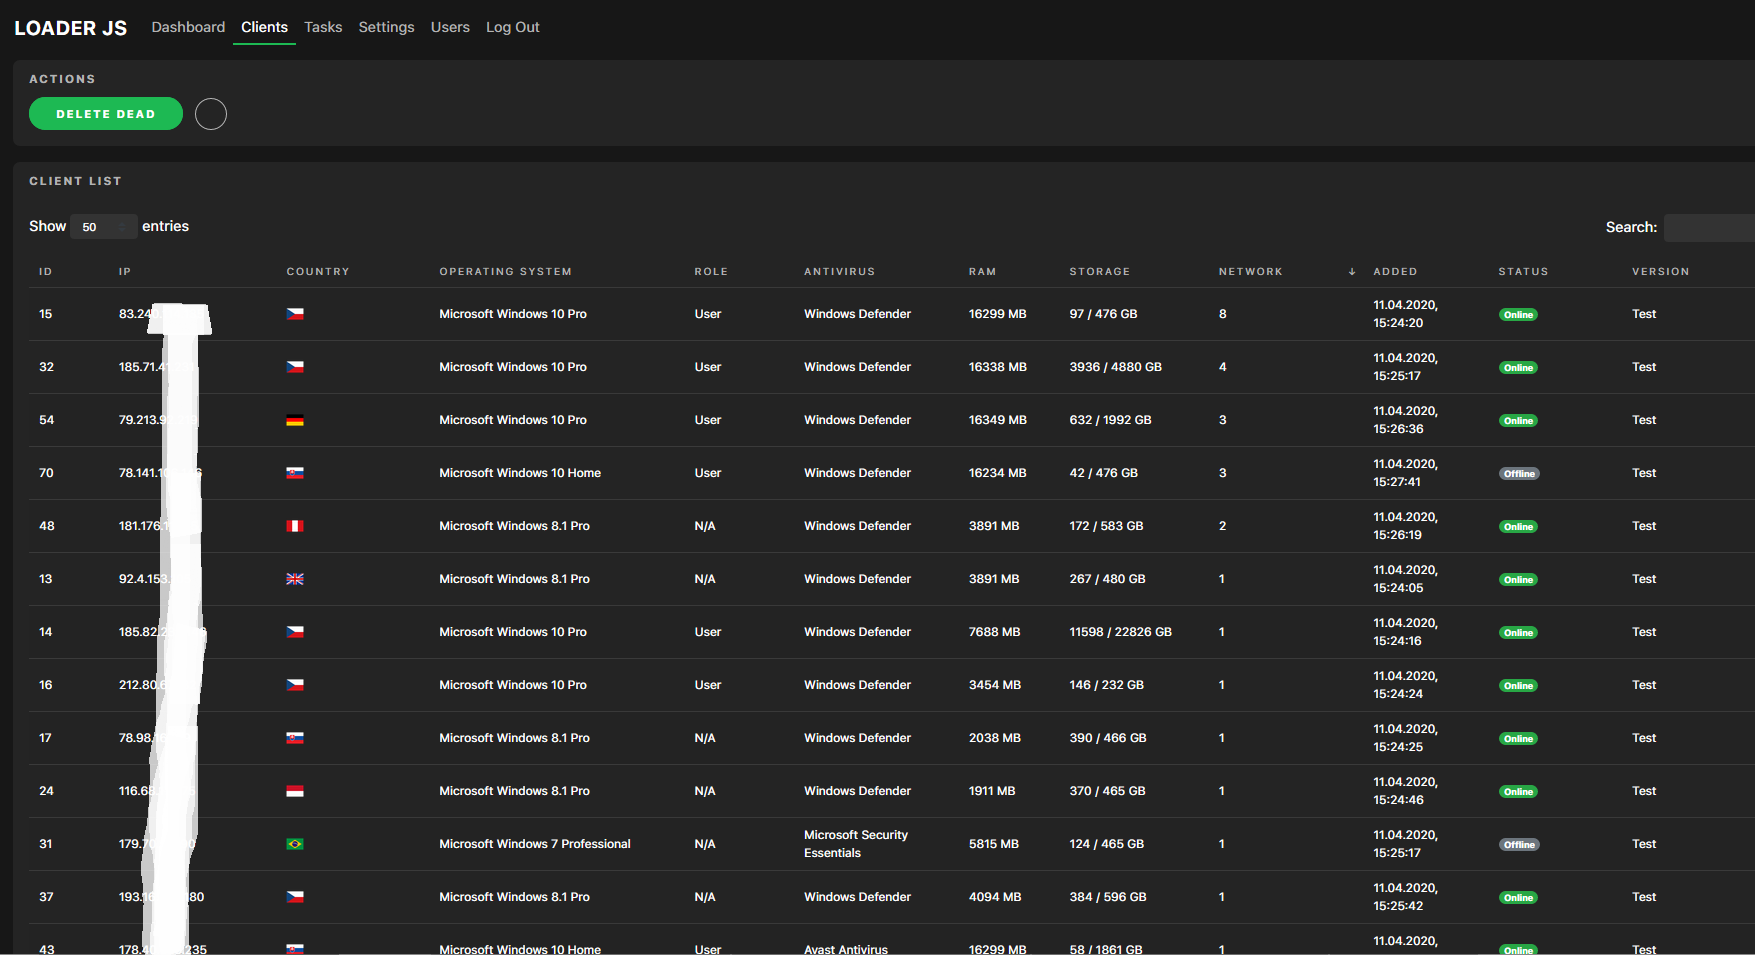Sort the list by RAM column header
This screenshot has width=1755, height=955.
[x=982, y=272]
